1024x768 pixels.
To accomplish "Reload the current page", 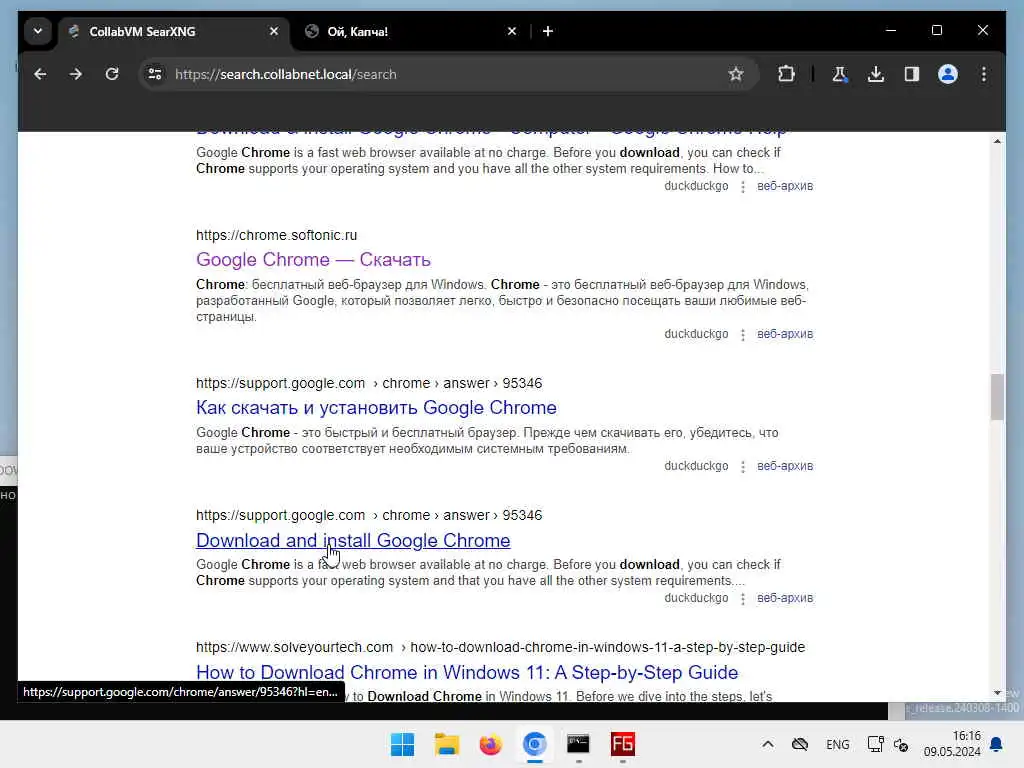I will [112, 74].
